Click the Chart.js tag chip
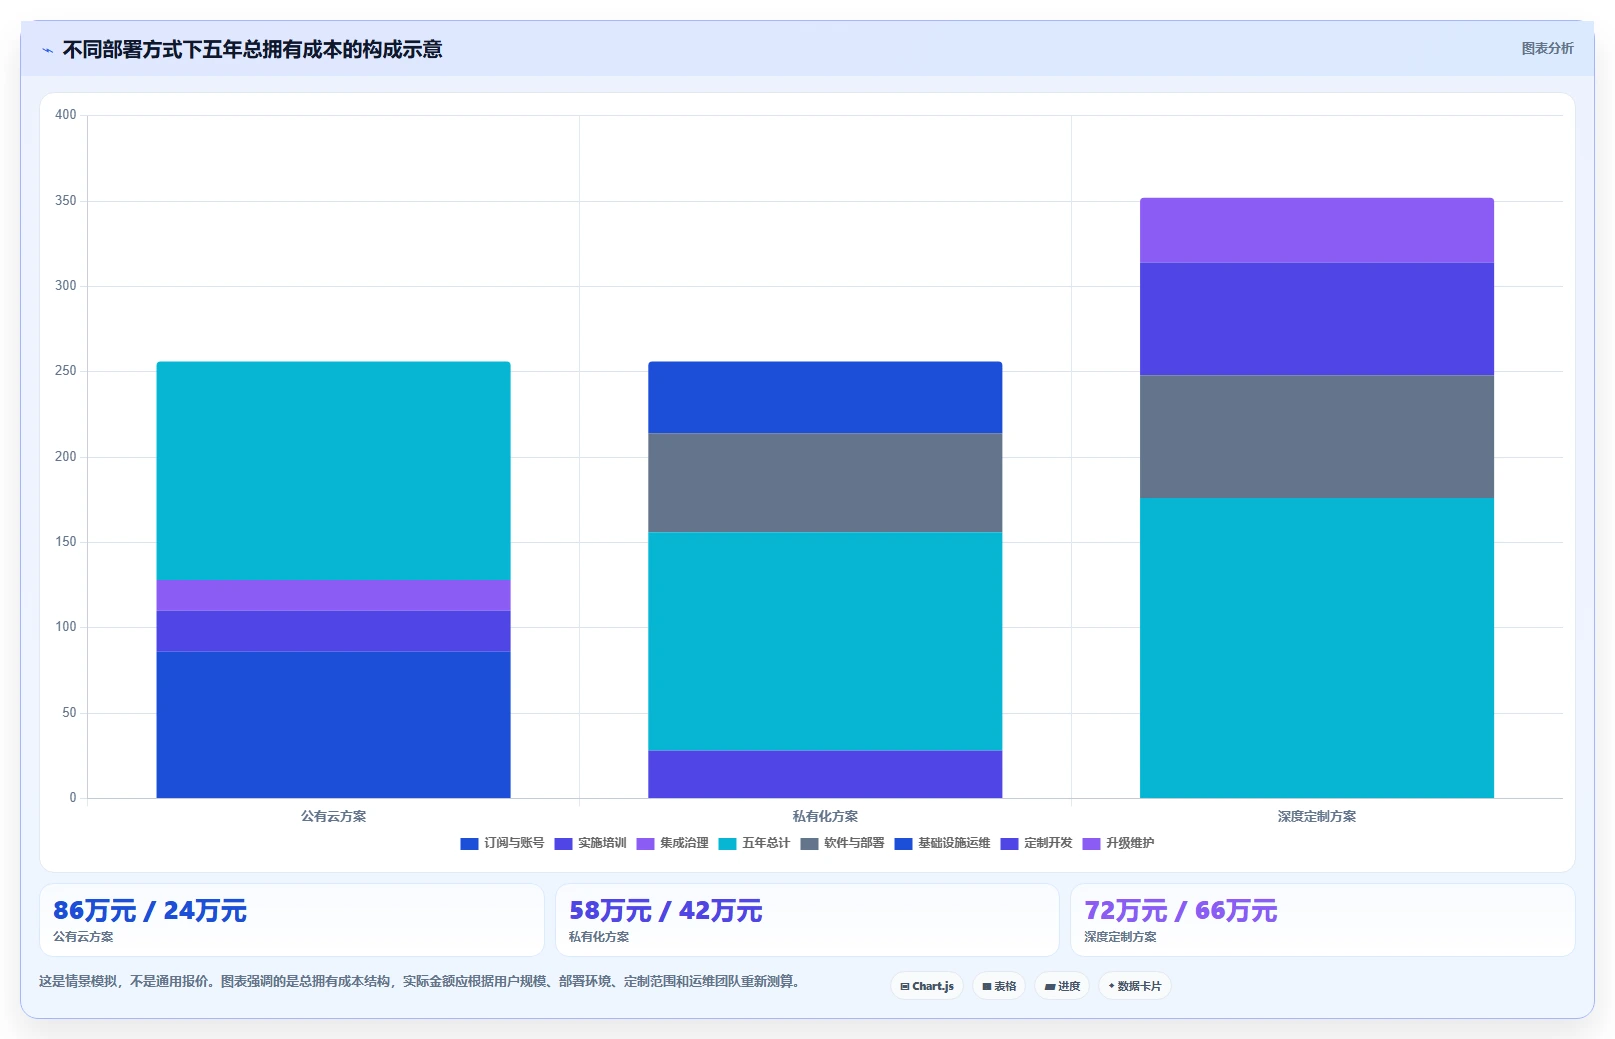The image size is (1615, 1039). pyautogui.click(x=927, y=986)
